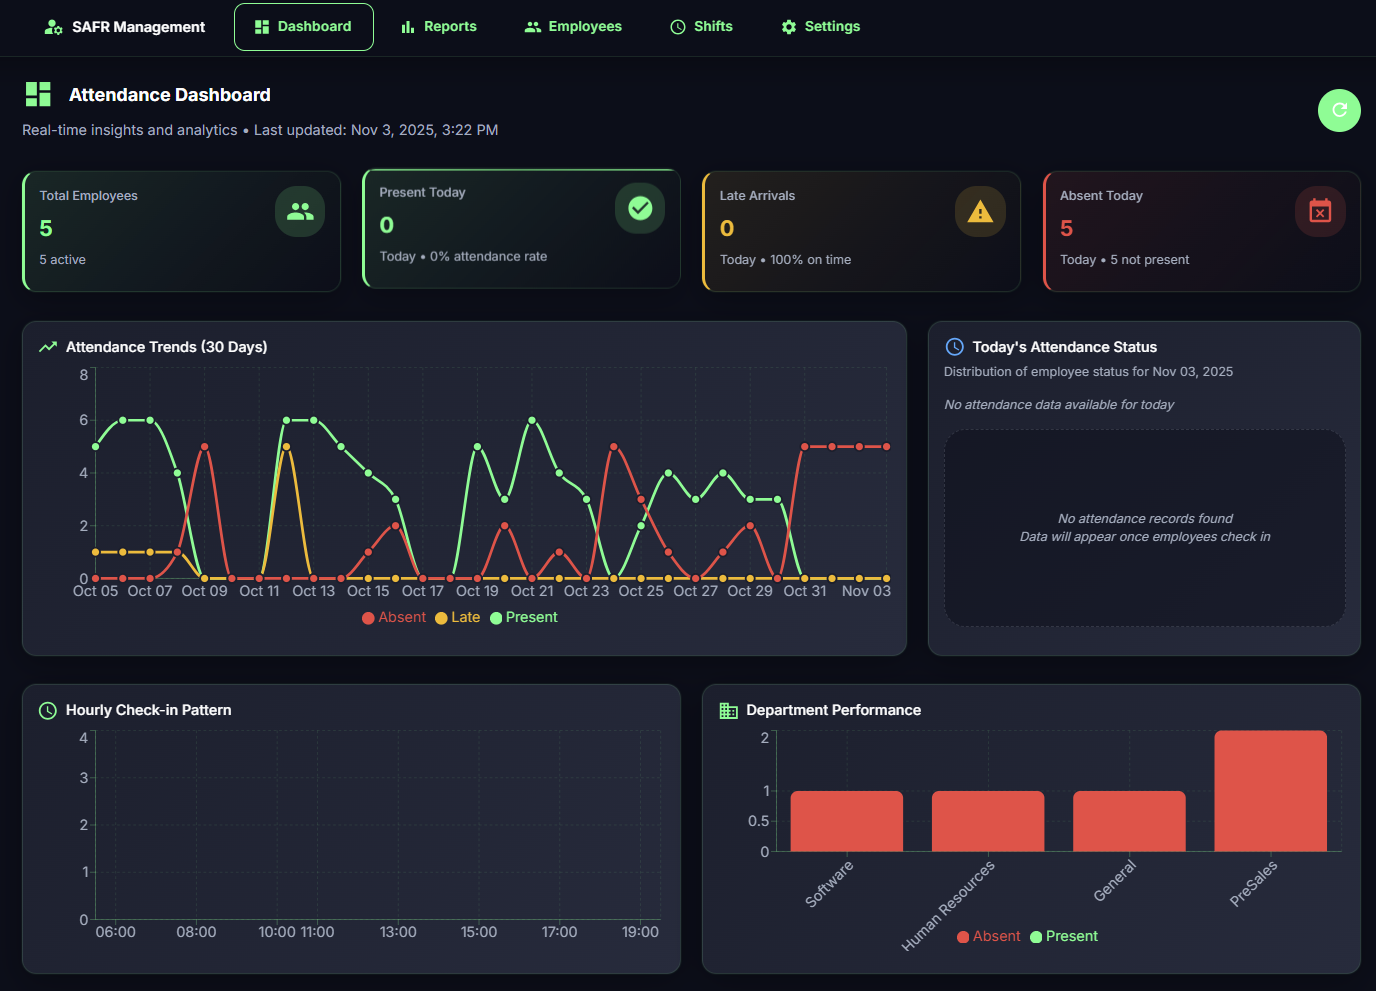The image size is (1376, 991).
Task: Click the Absent Today calendar icon
Action: point(1320,211)
